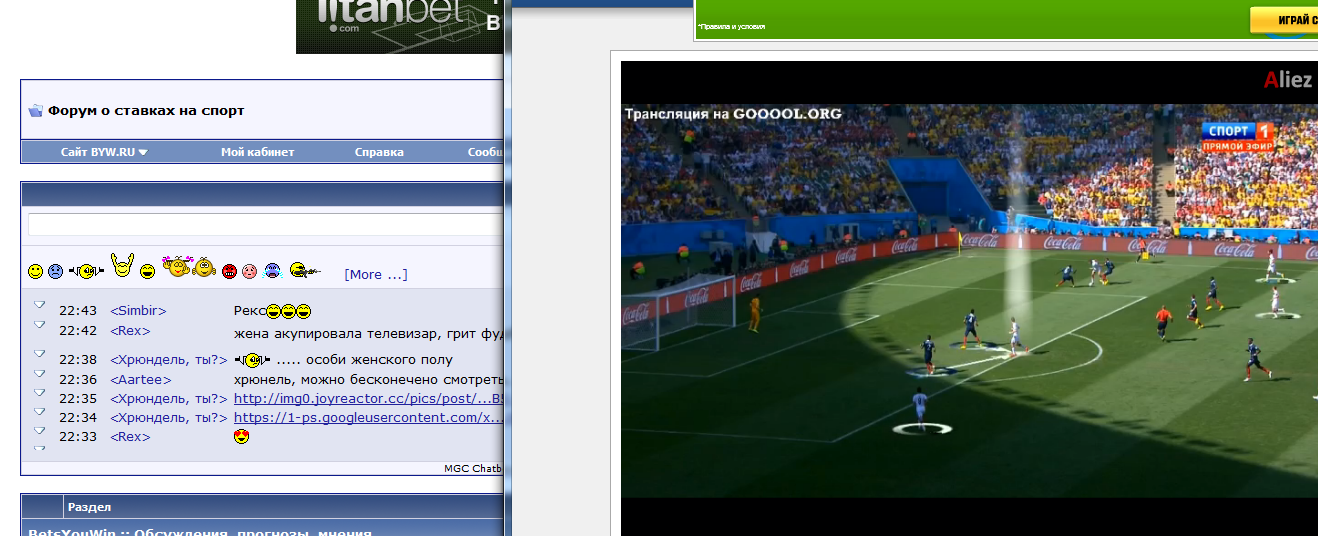Click username Хрюндель, ты? at 22:35
Image resolution: width=1318 pixels, height=536 pixels.
[169, 399]
